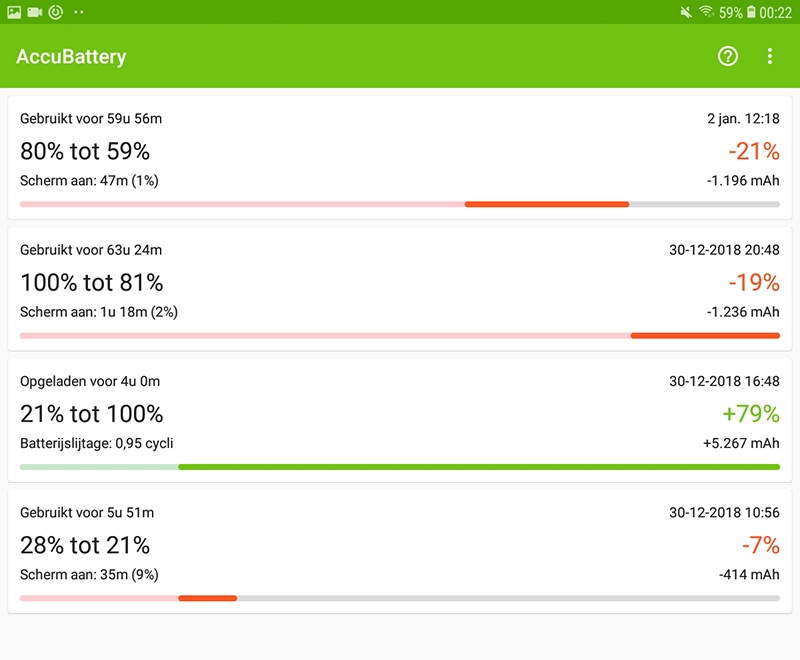Image resolution: width=800 pixels, height=660 pixels.
Task: Click the -1.236 mAh value
Action: click(x=743, y=312)
